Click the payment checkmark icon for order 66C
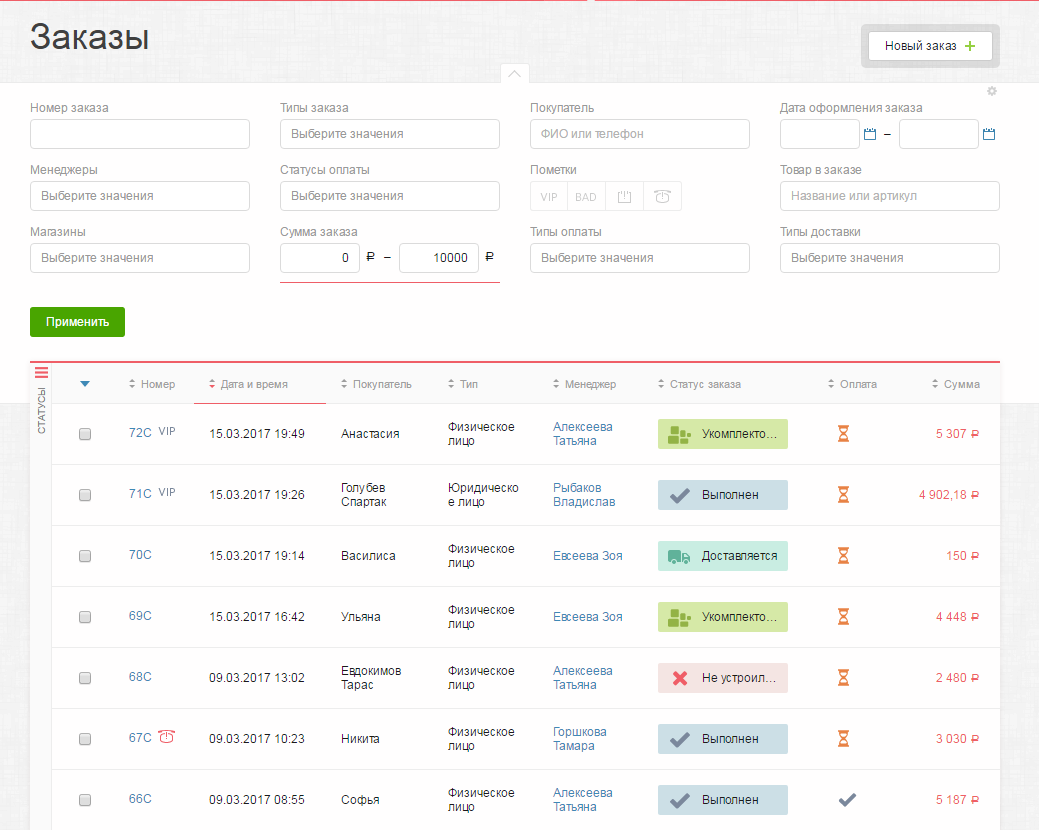Screen dimensions: 1039x830 tap(846, 800)
